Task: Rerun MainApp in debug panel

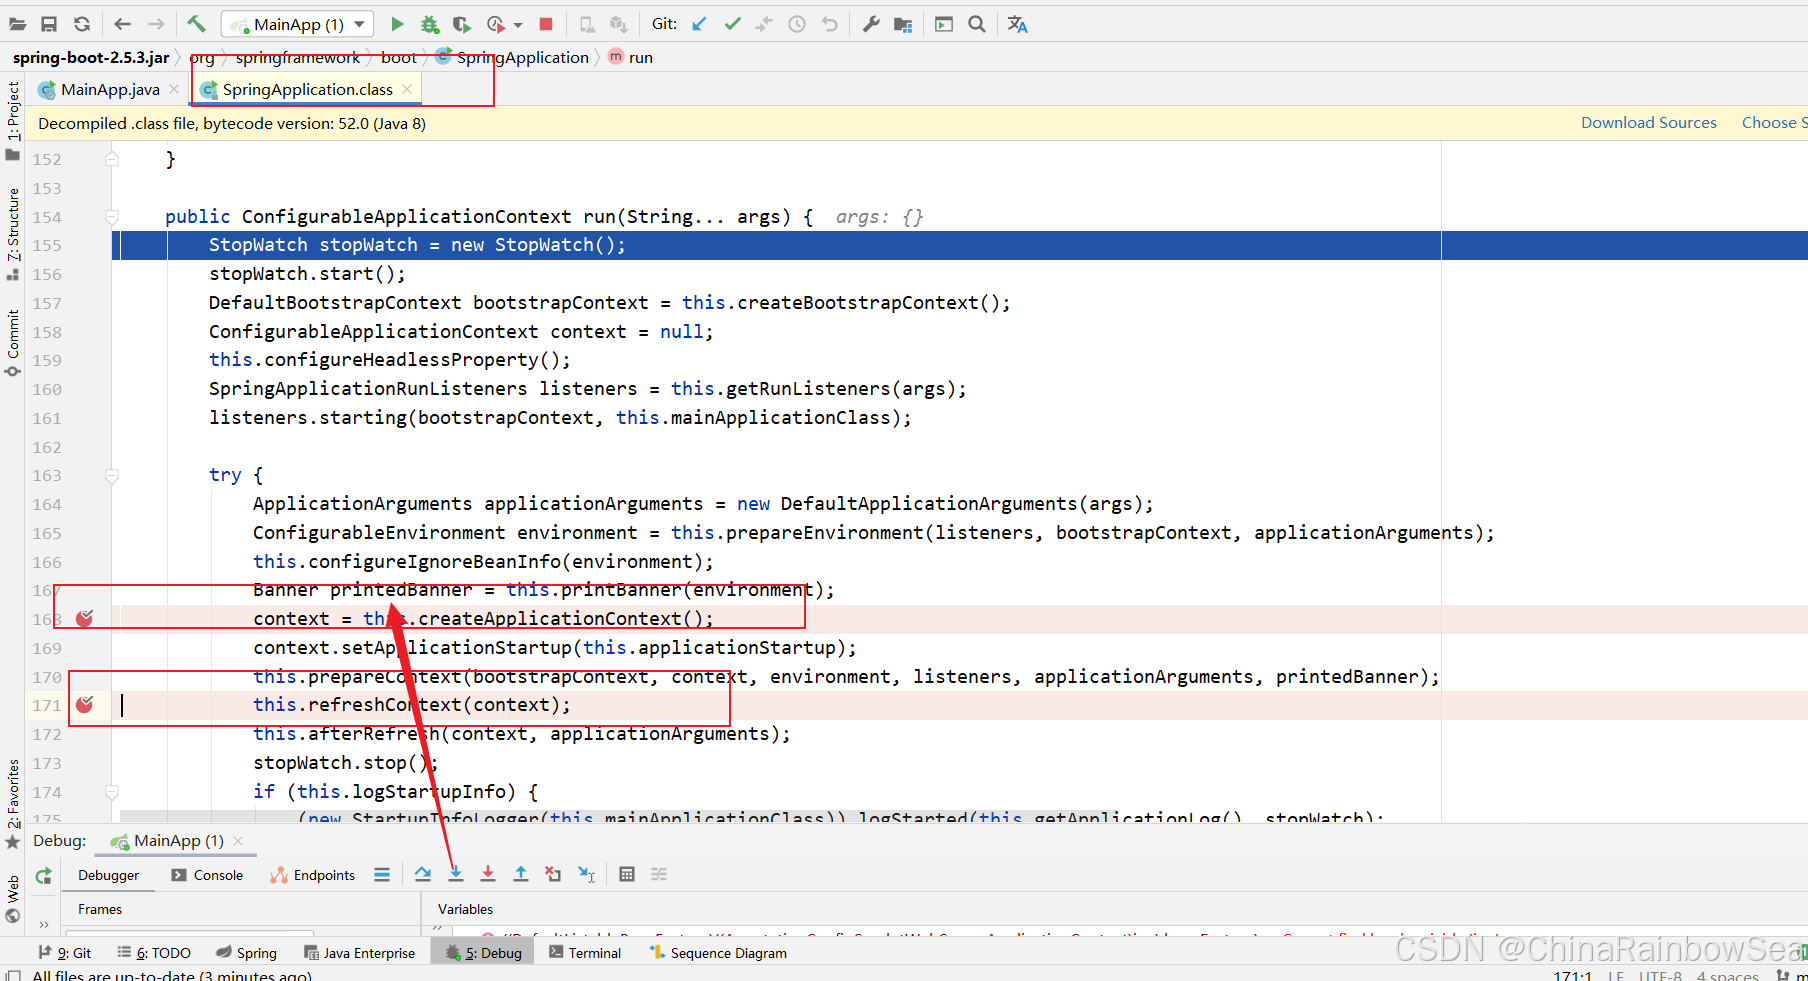Action: point(44,876)
